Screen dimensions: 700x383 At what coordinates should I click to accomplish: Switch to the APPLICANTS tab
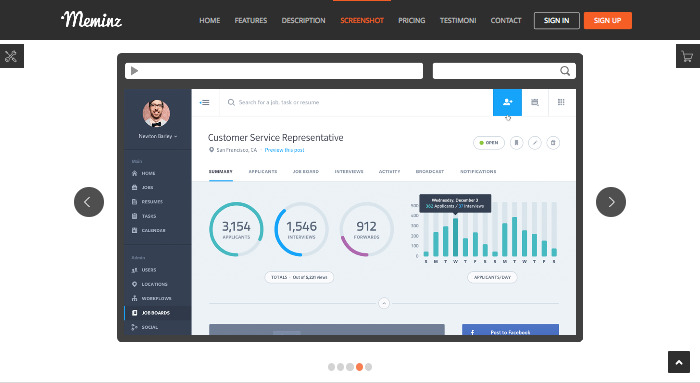click(x=263, y=172)
